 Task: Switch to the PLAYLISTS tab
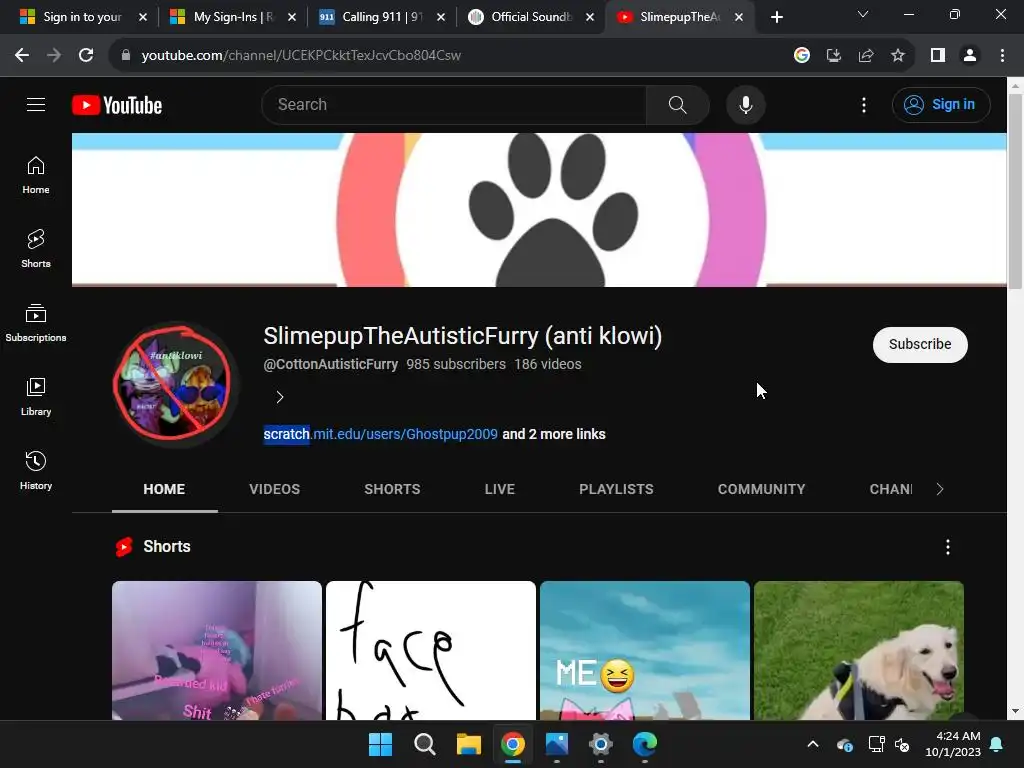coord(616,489)
